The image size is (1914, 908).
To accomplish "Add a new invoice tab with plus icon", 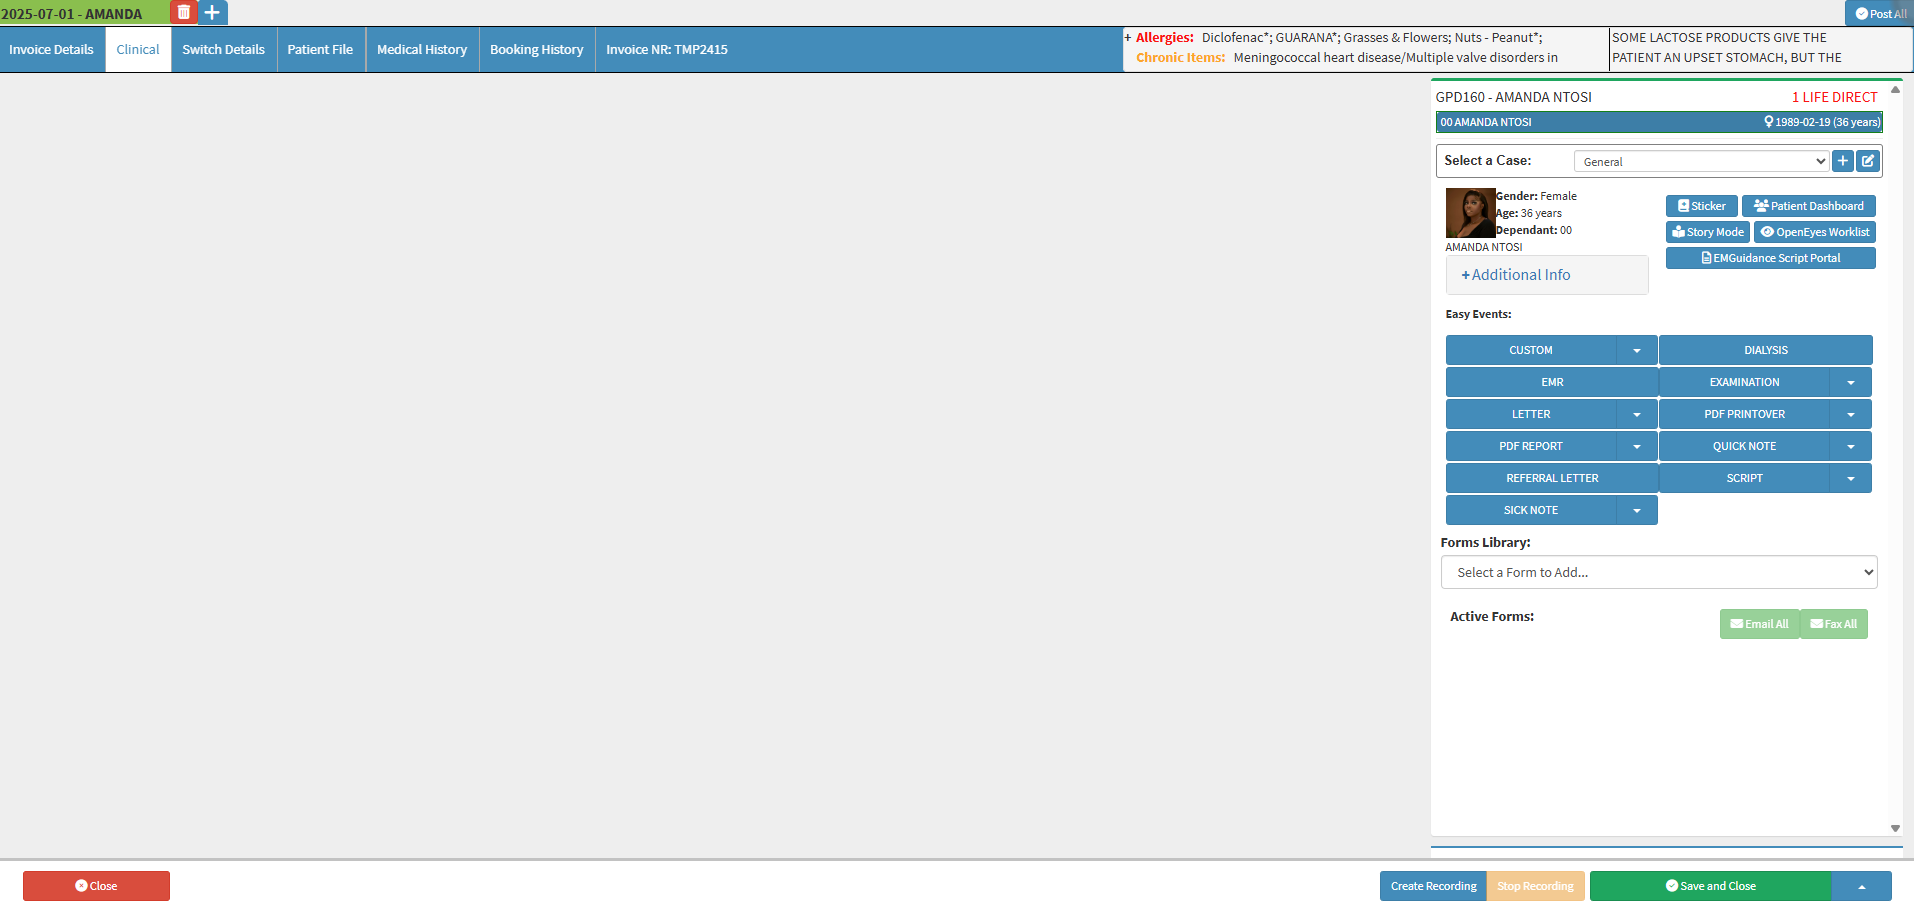I will (212, 13).
